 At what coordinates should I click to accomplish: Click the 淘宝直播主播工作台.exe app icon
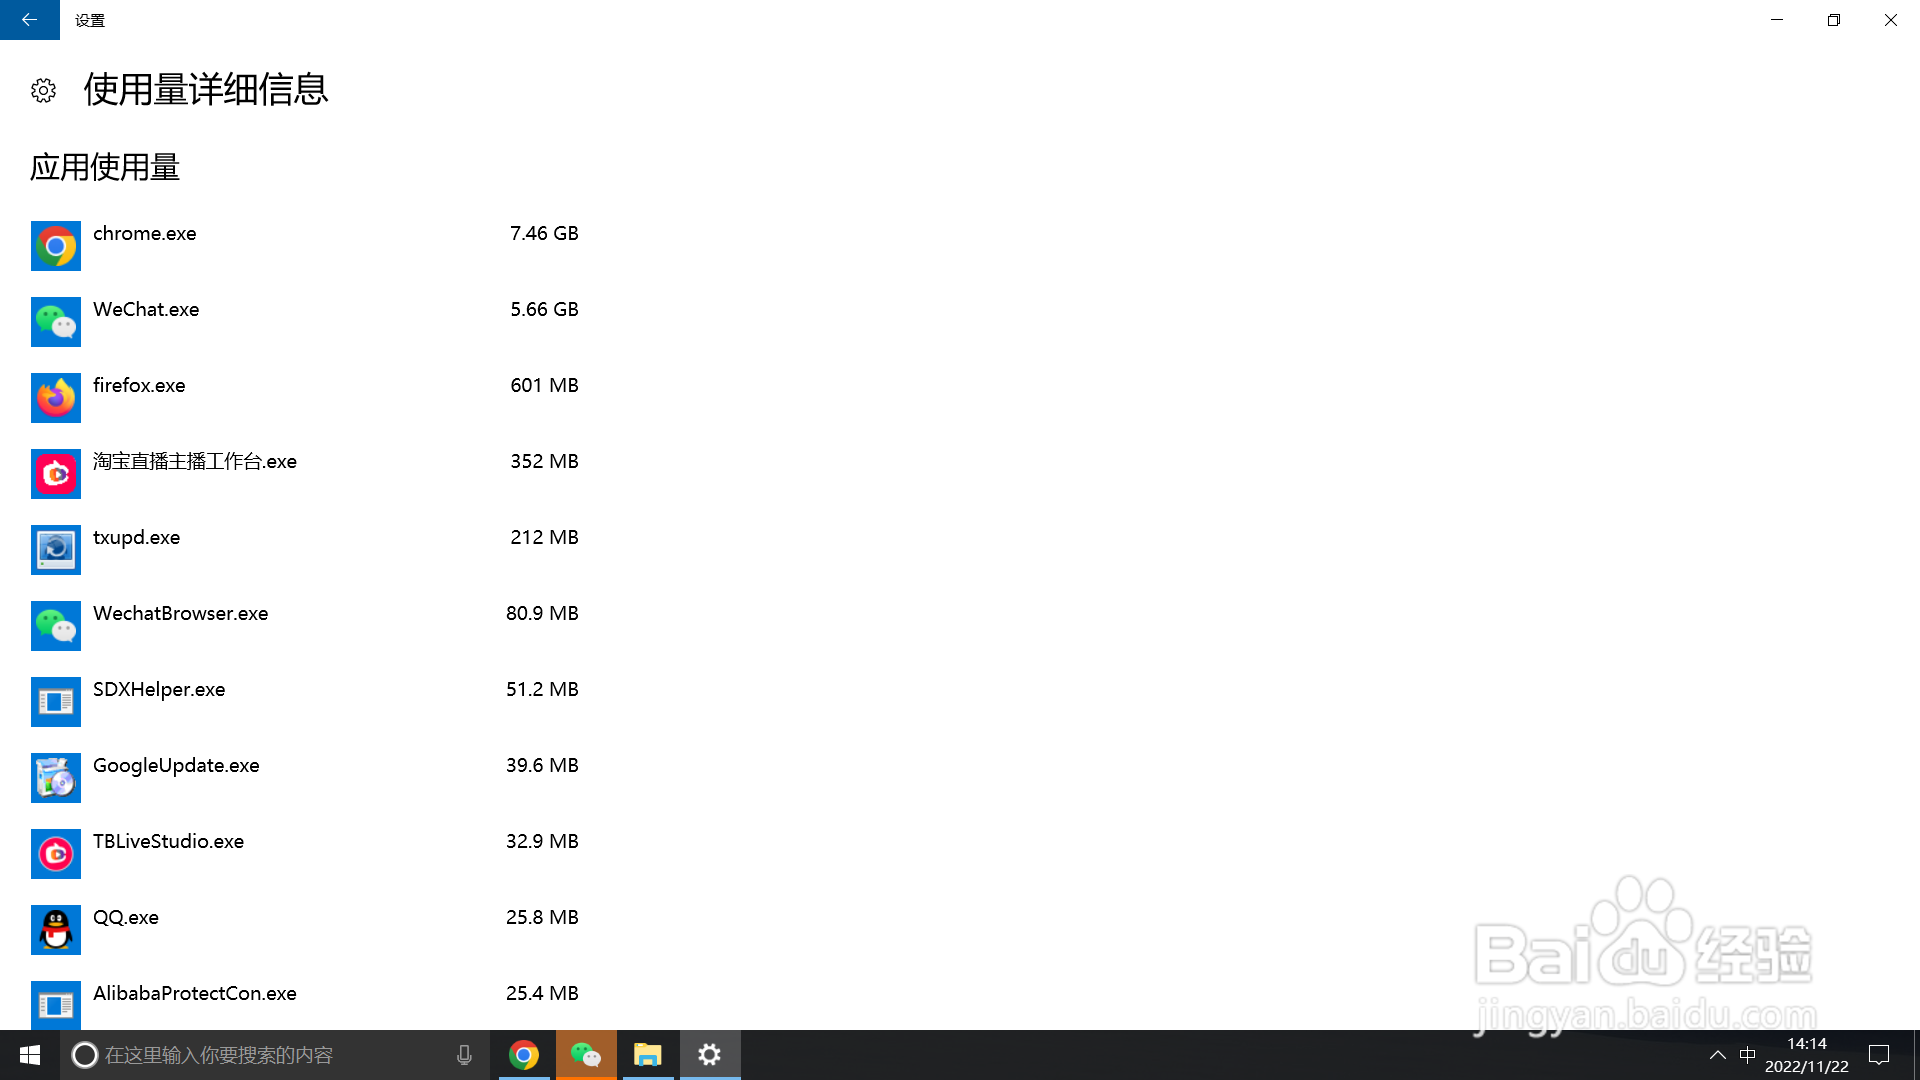coord(56,474)
